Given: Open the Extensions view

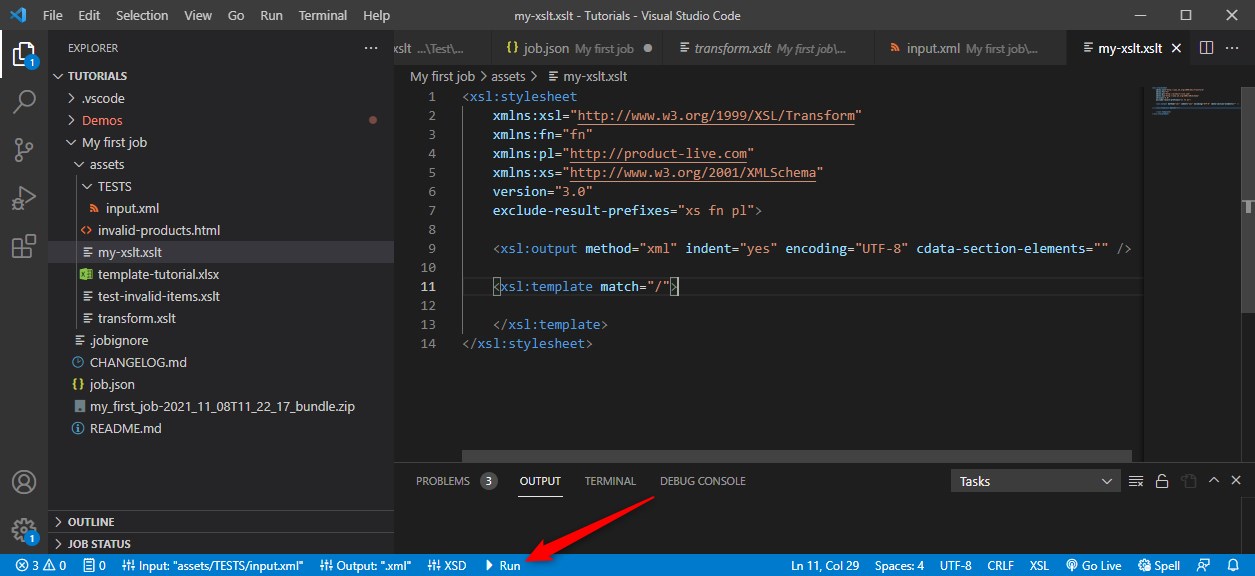Looking at the screenshot, I should [x=24, y=246].
